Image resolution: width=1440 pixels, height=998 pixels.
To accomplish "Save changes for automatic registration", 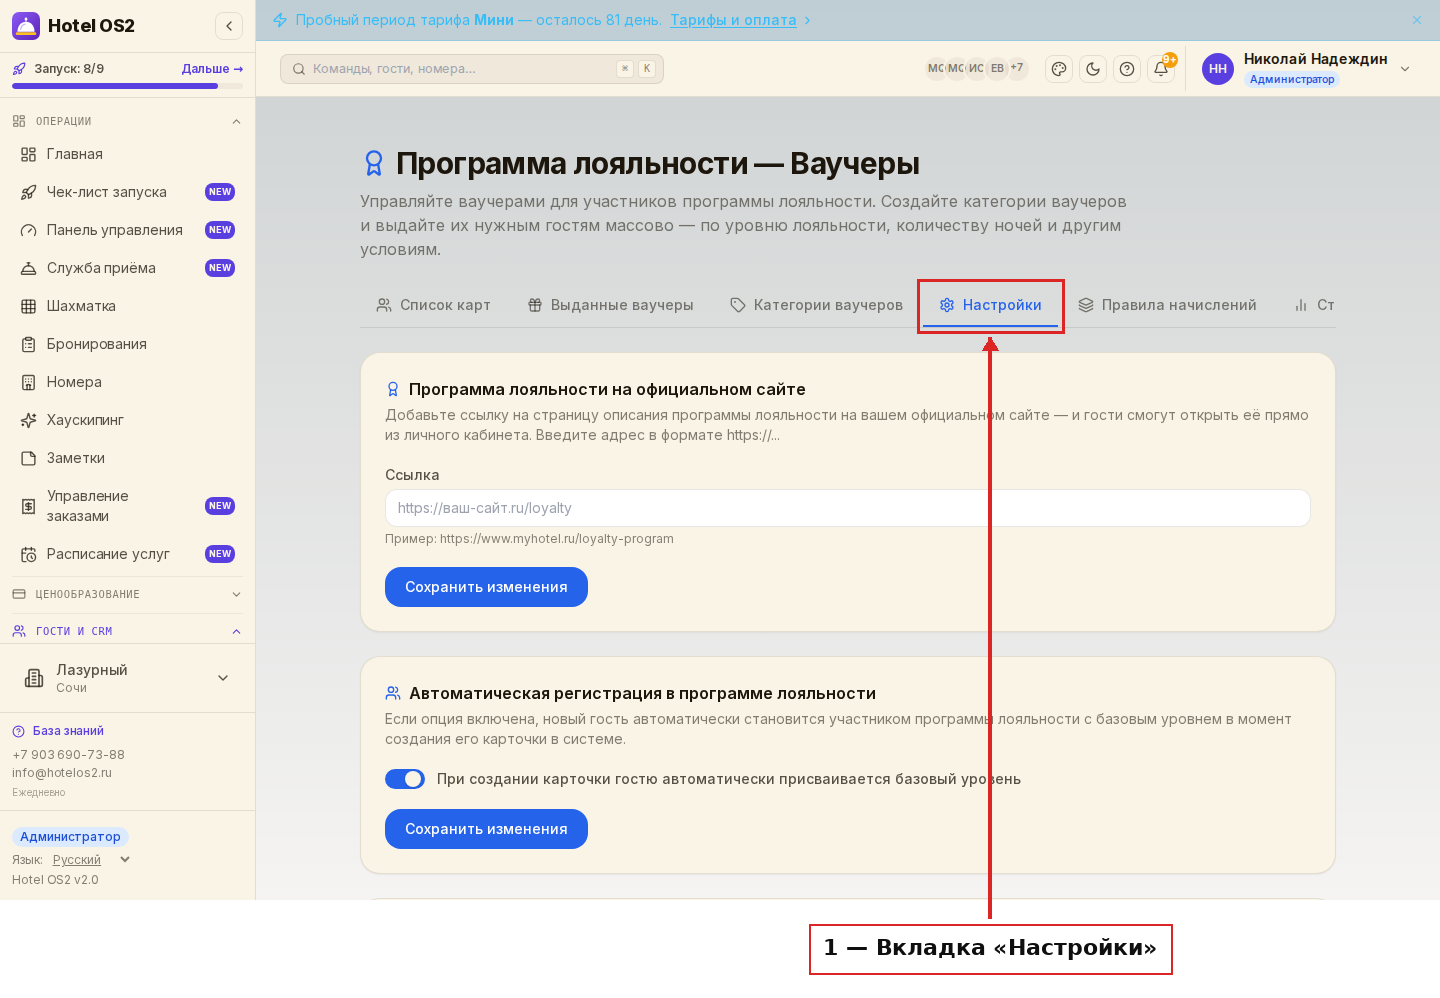I will [x=486, y=829].
